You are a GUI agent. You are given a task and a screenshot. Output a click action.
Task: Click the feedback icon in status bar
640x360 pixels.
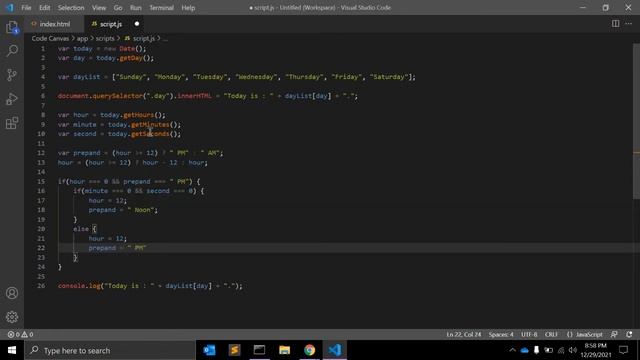coord(614,334)
